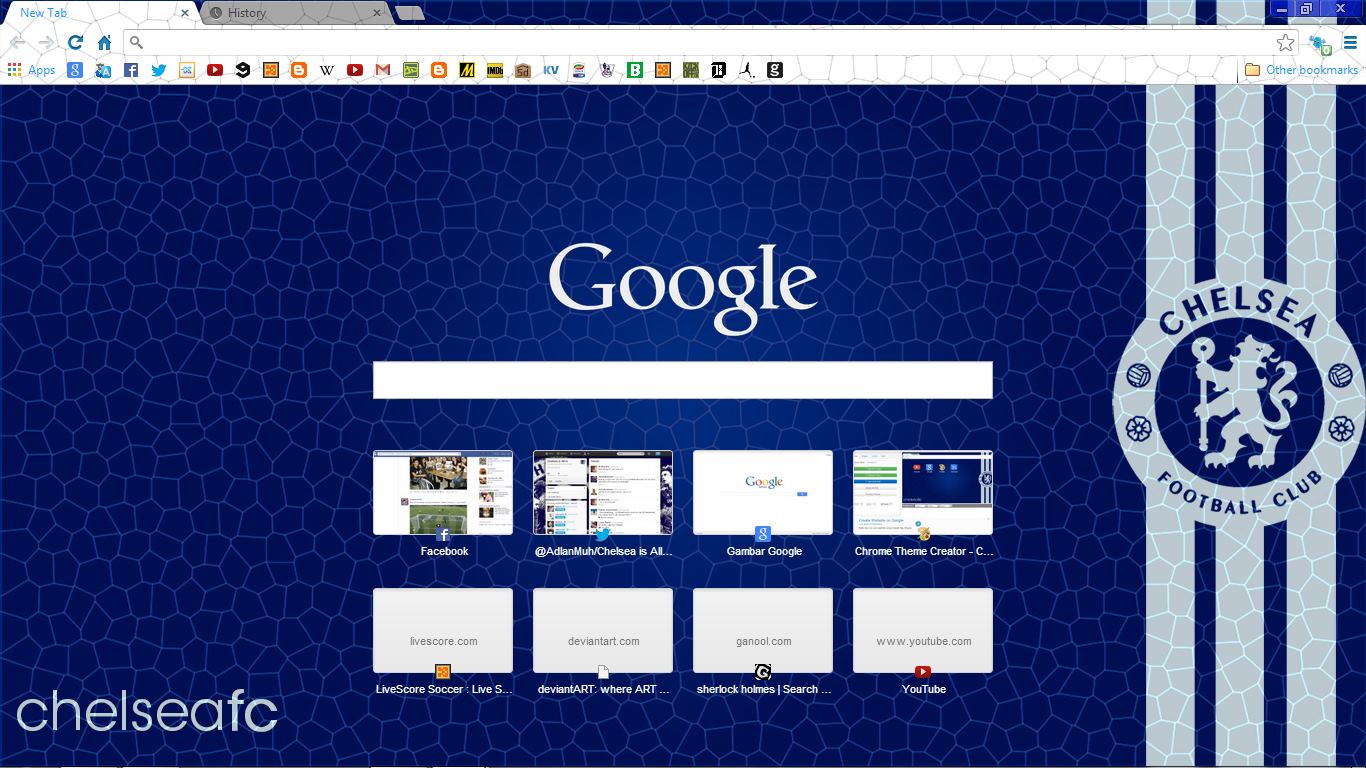Open the green B bookmark icon
The image size is (1366, 768).
click(635, 70)
